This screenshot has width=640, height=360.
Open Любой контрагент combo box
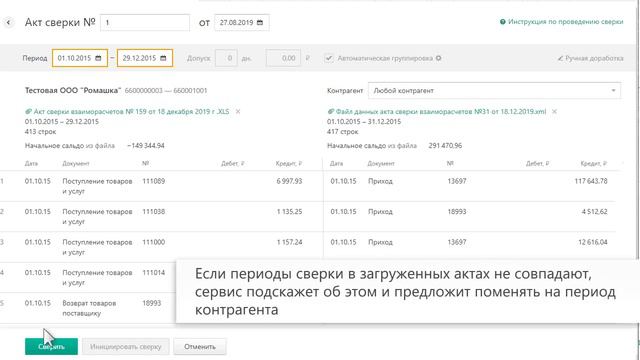pyautogui.click(x=494, y=91)
